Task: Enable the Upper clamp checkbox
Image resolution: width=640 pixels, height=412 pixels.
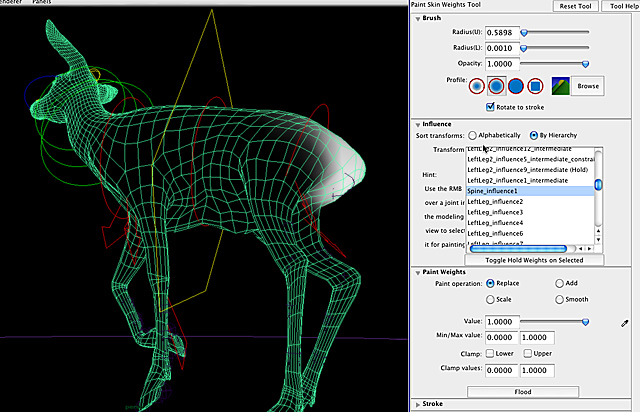Action: pos(528,353)
